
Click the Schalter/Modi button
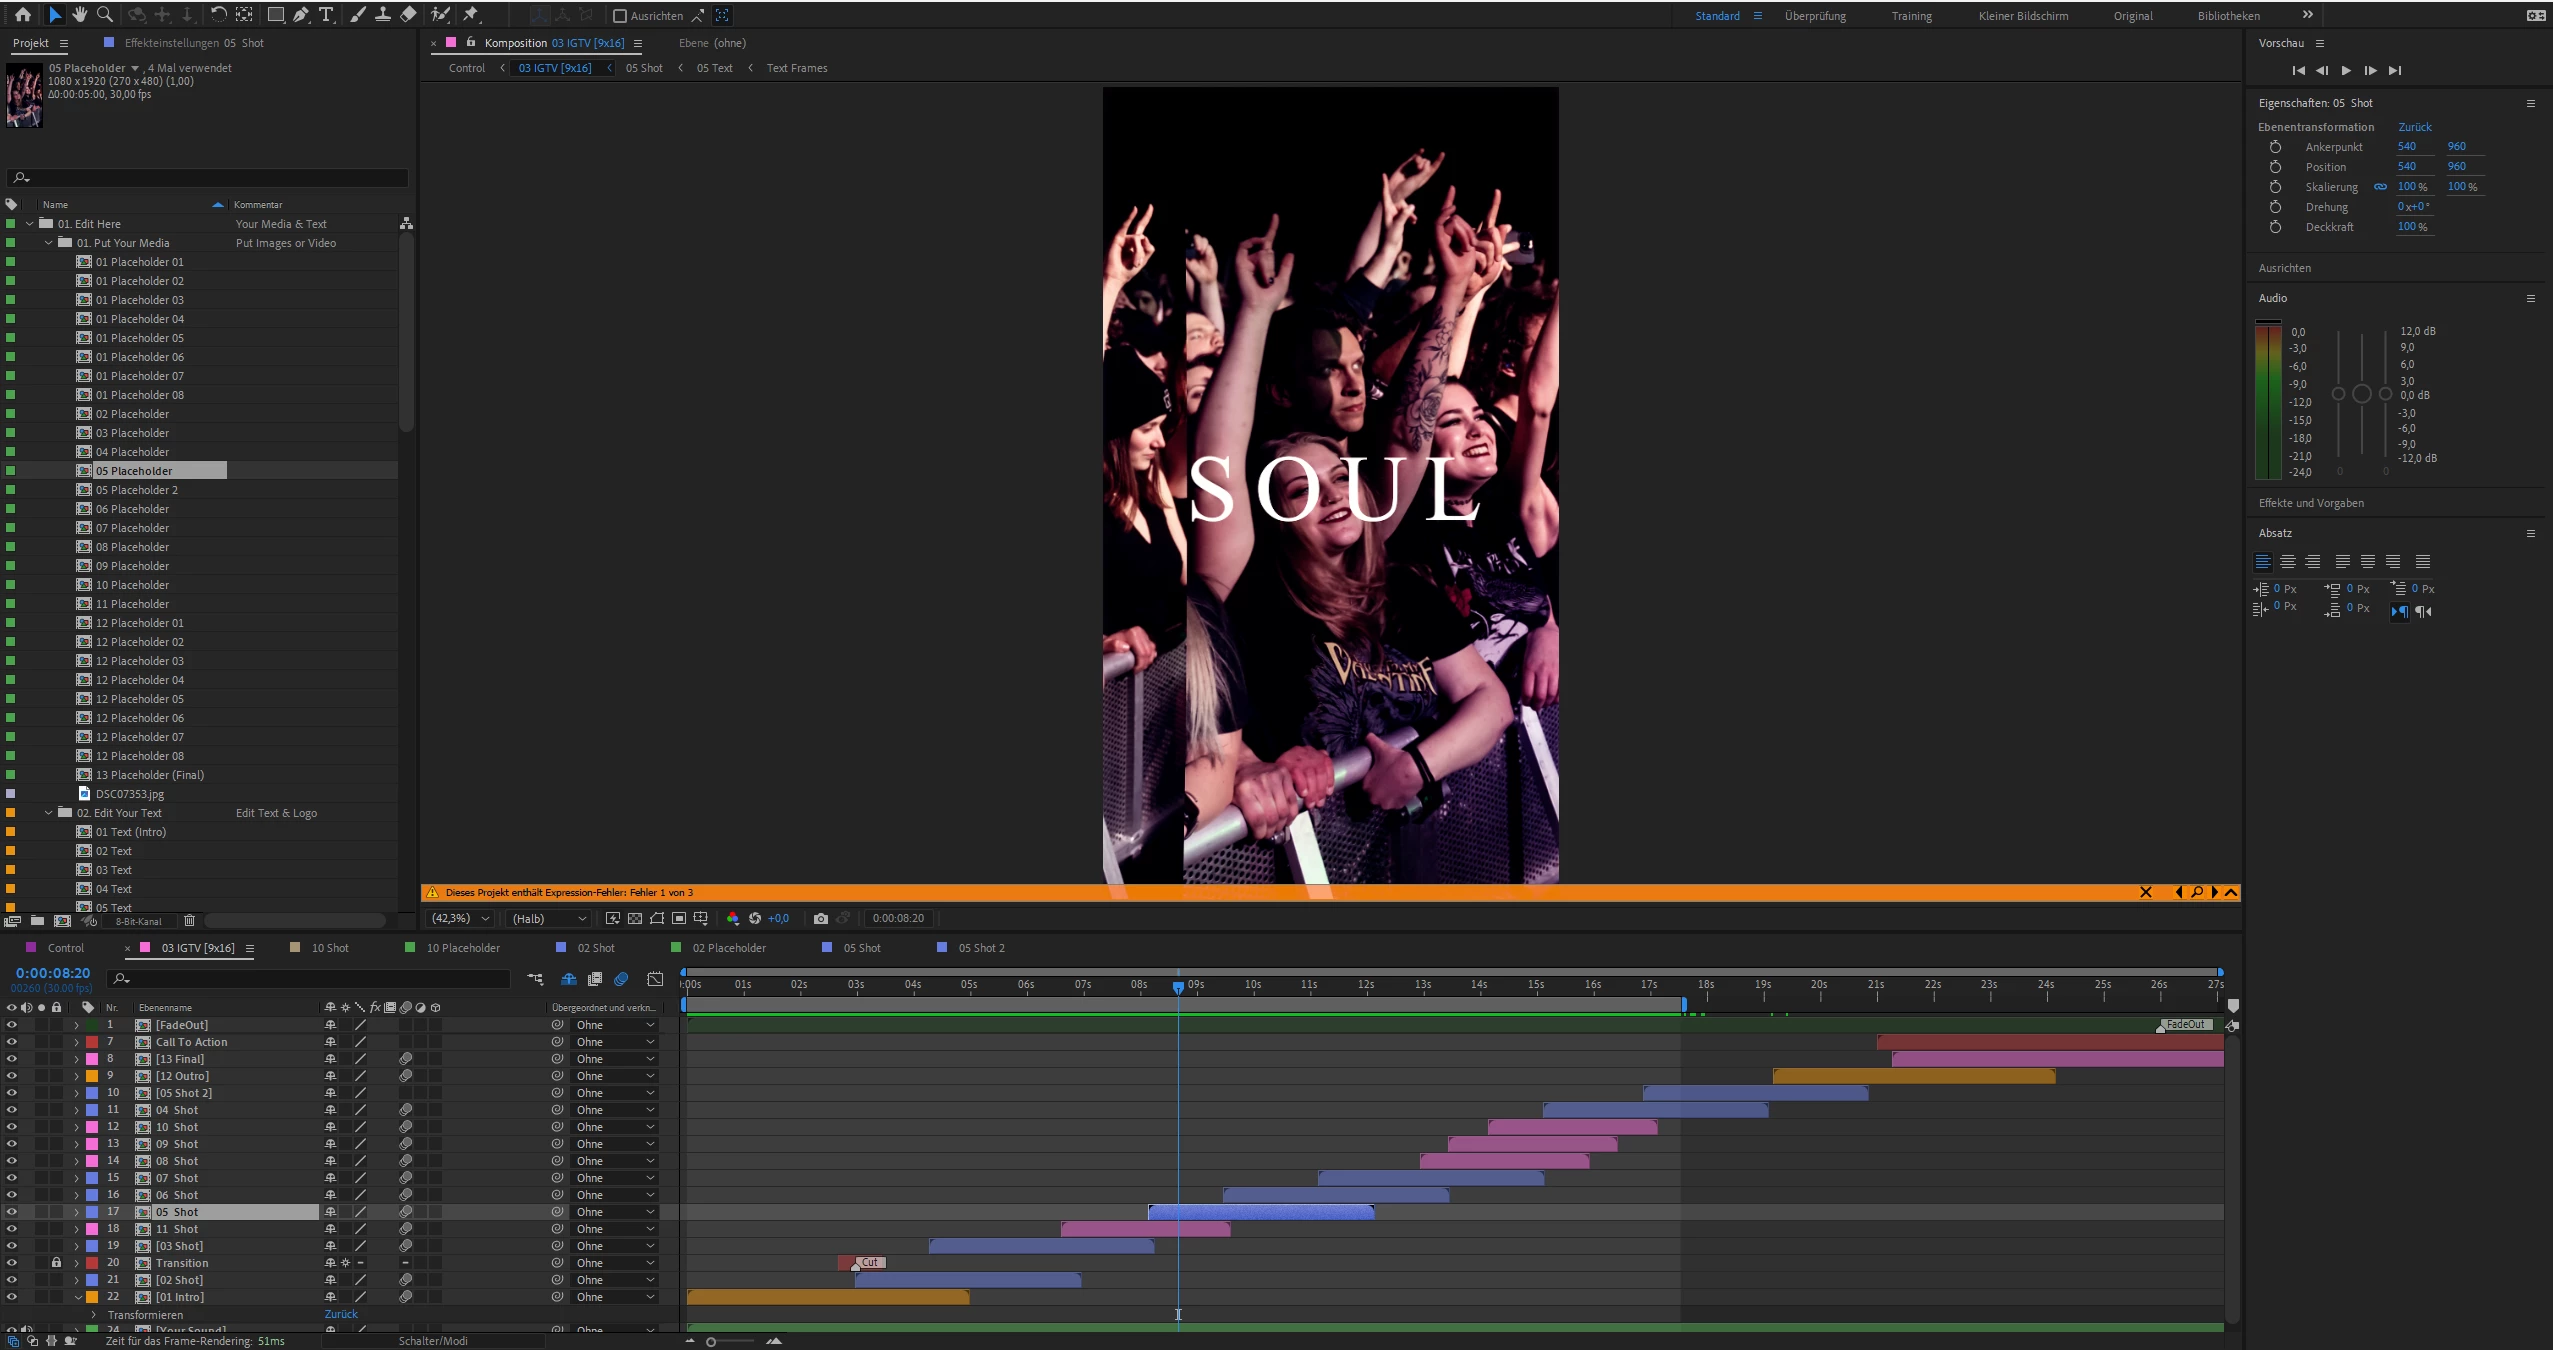click(432, 1341)
